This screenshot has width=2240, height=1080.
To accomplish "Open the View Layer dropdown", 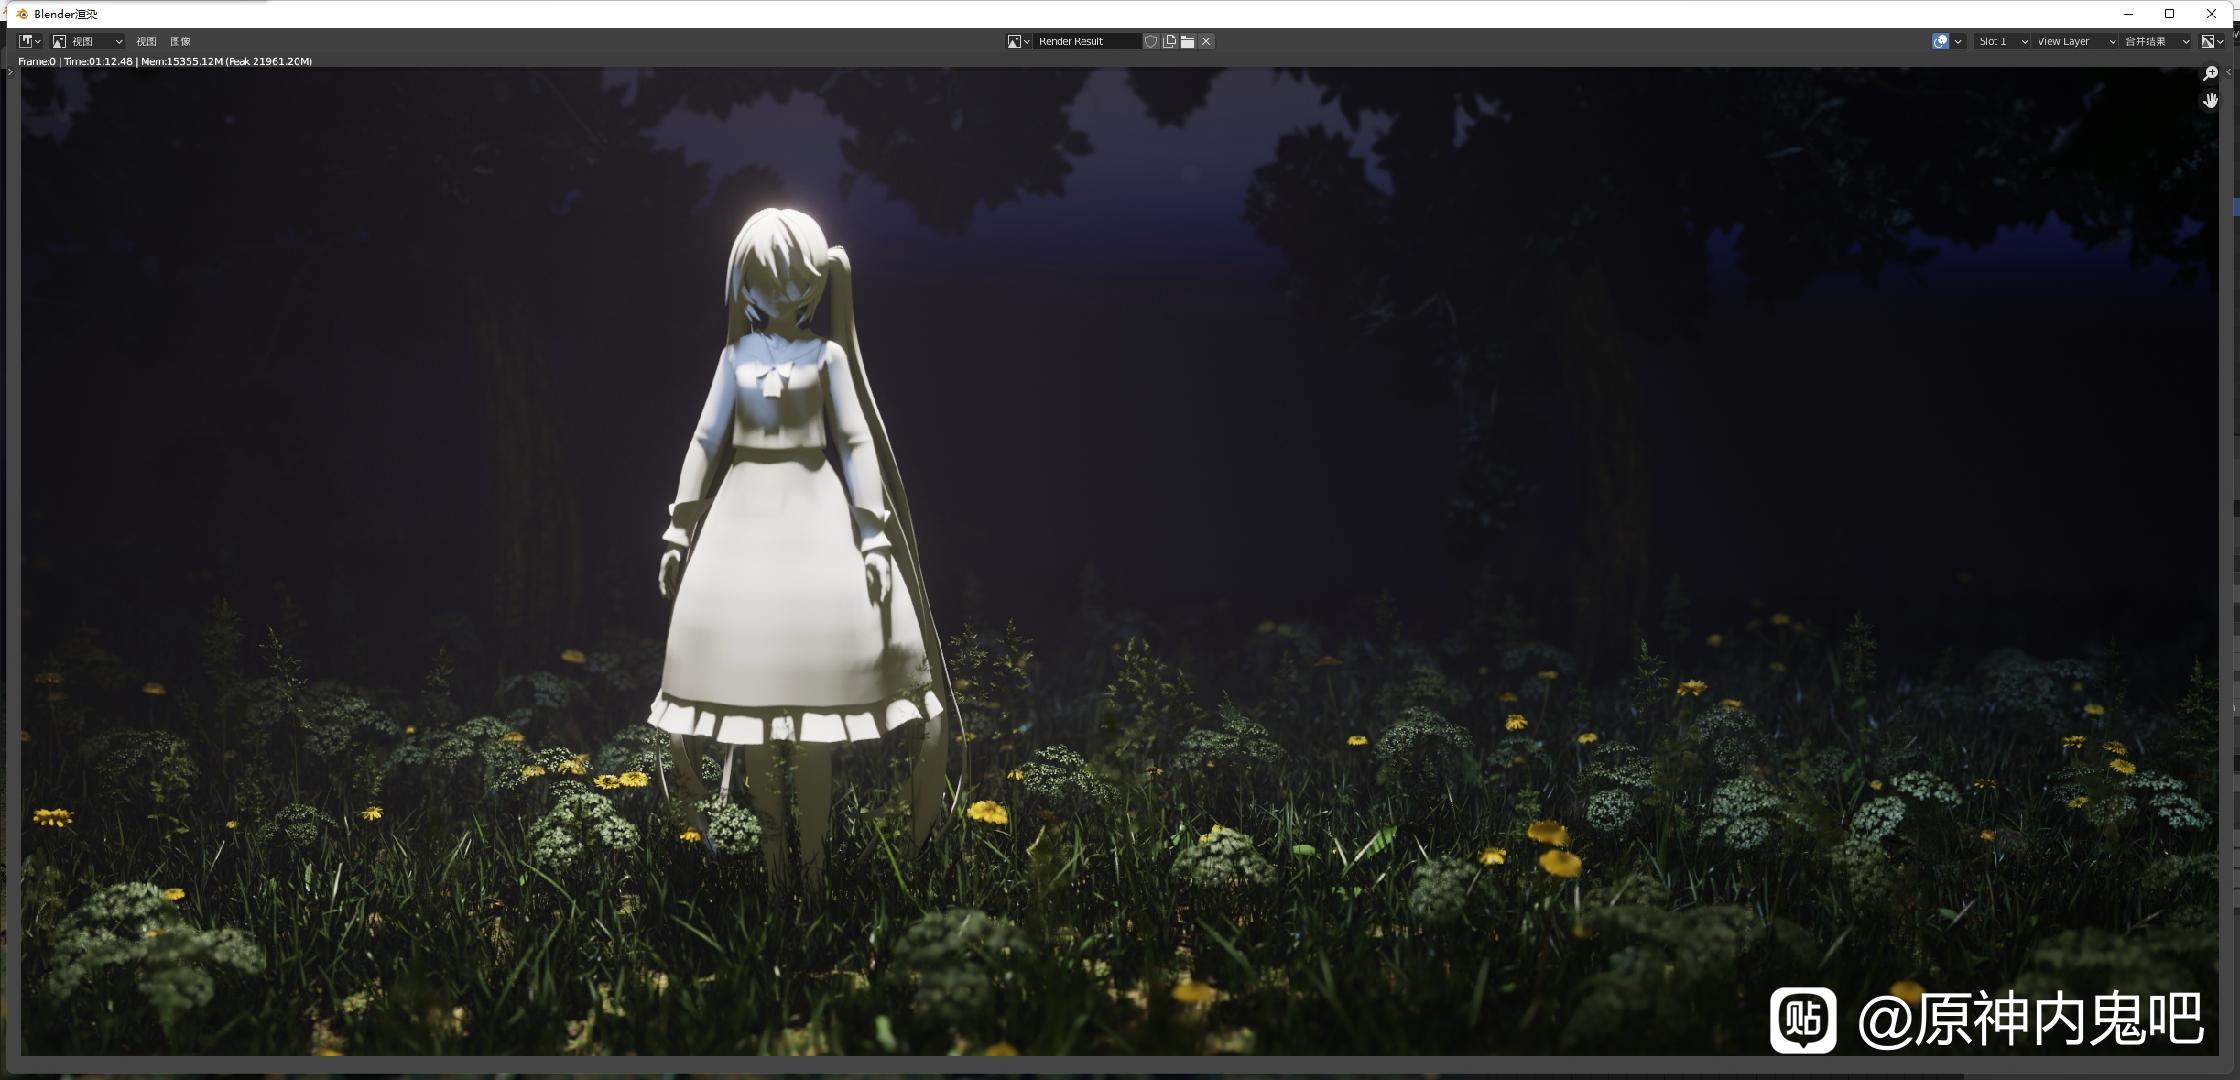I will (2076, 41).
